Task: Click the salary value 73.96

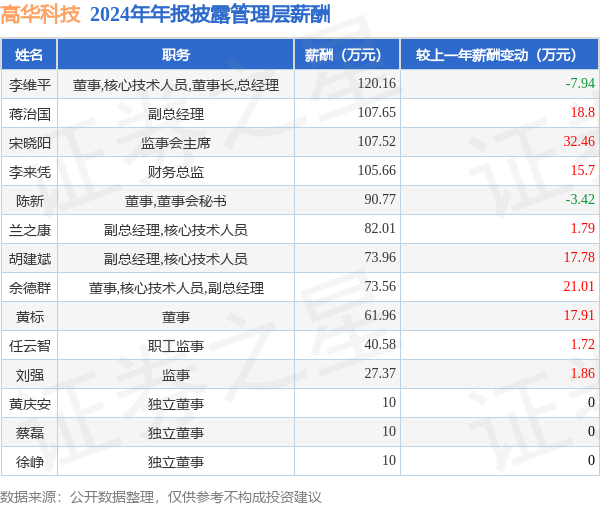Action: pos(380,257)
